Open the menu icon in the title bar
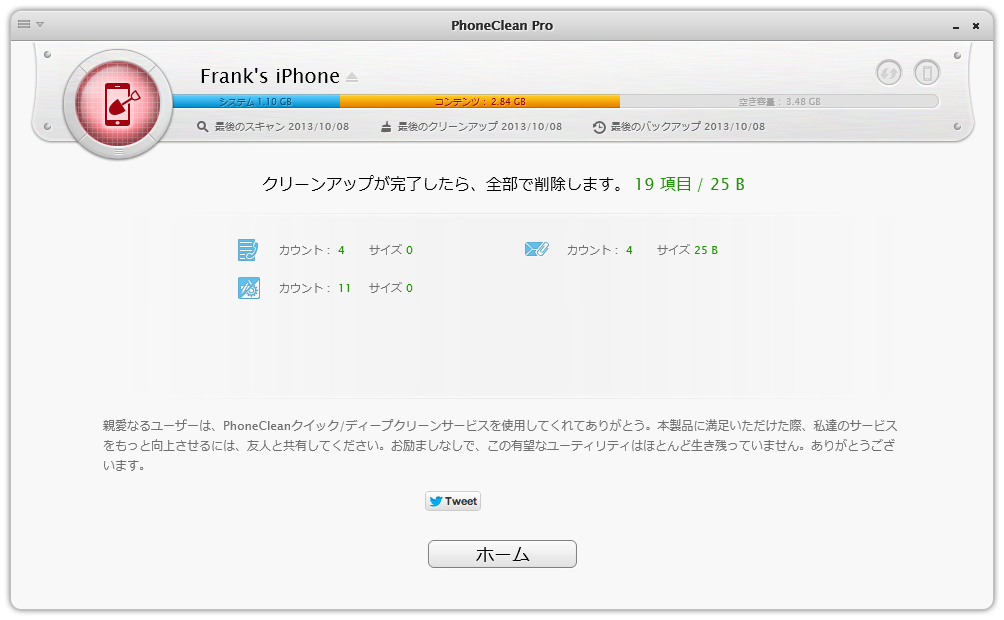 coord(24,24)
